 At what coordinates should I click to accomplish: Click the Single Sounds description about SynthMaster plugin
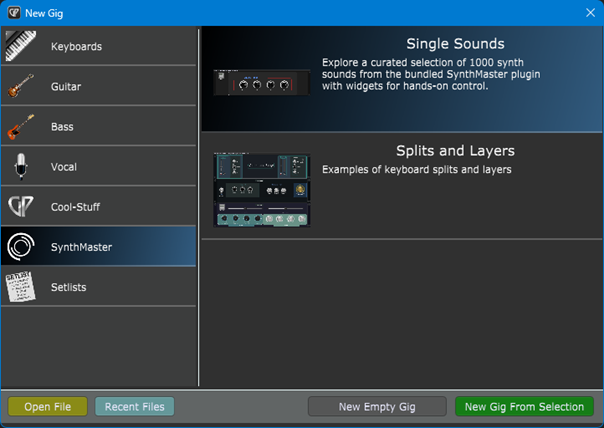point(431,74)
